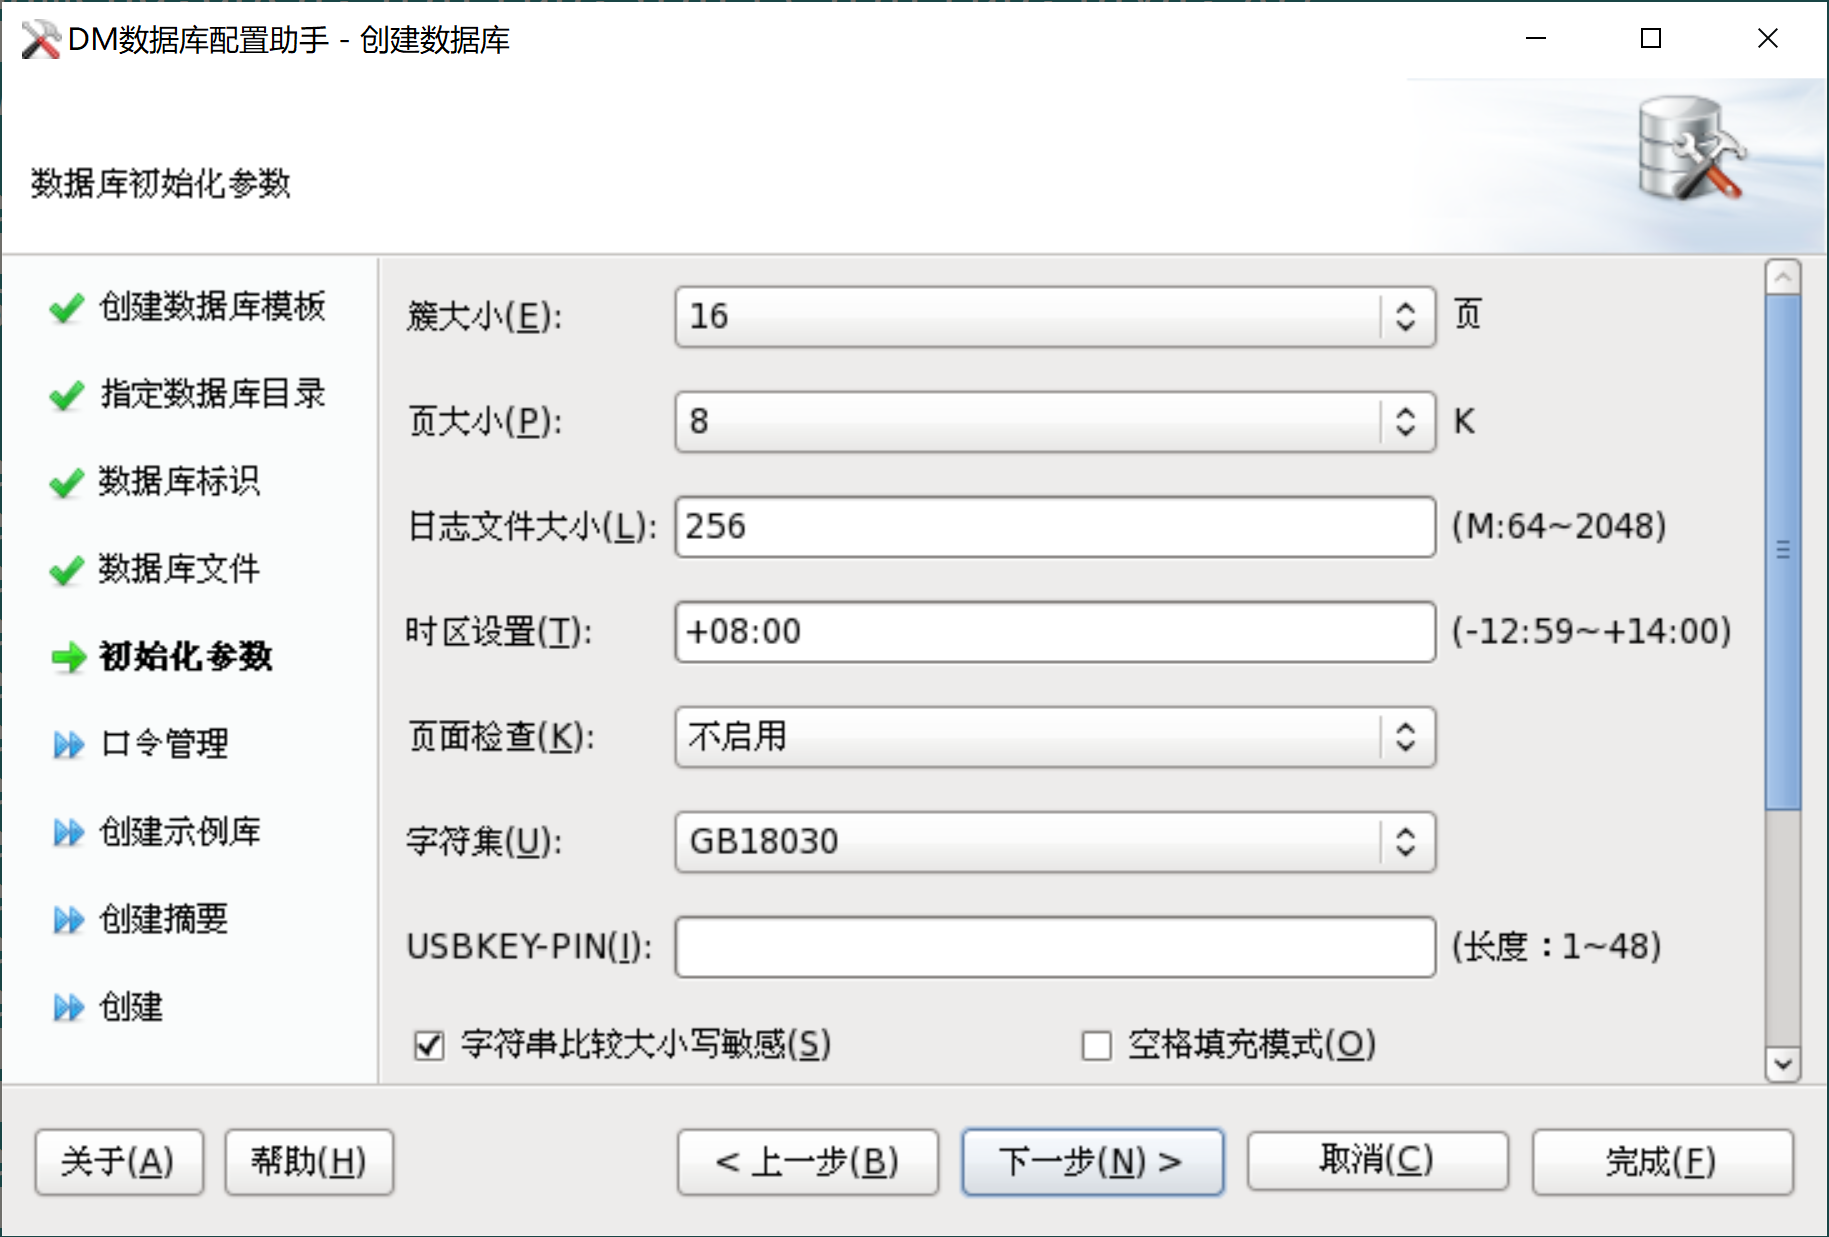Go to the 数据库文件 step
This screenshot has width=1829, height=1237.
(178, 570)
